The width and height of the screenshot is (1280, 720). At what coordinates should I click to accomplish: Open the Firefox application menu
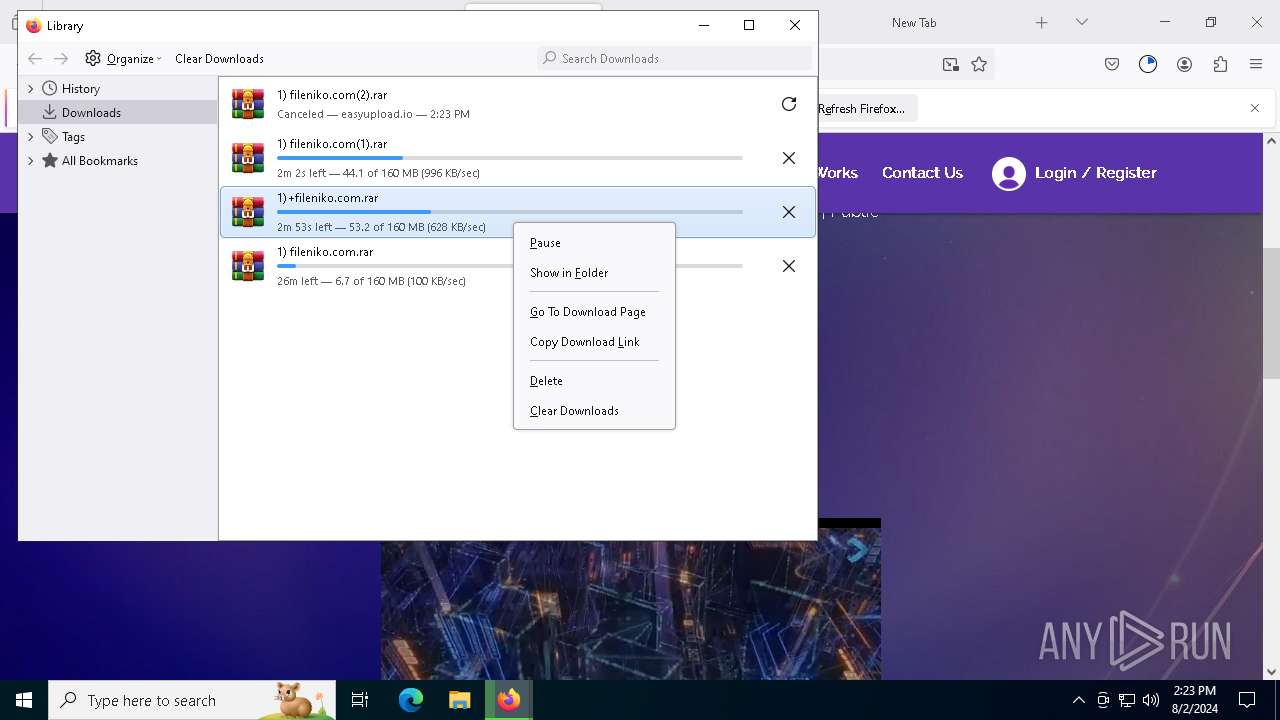(x=1256, y=64)
